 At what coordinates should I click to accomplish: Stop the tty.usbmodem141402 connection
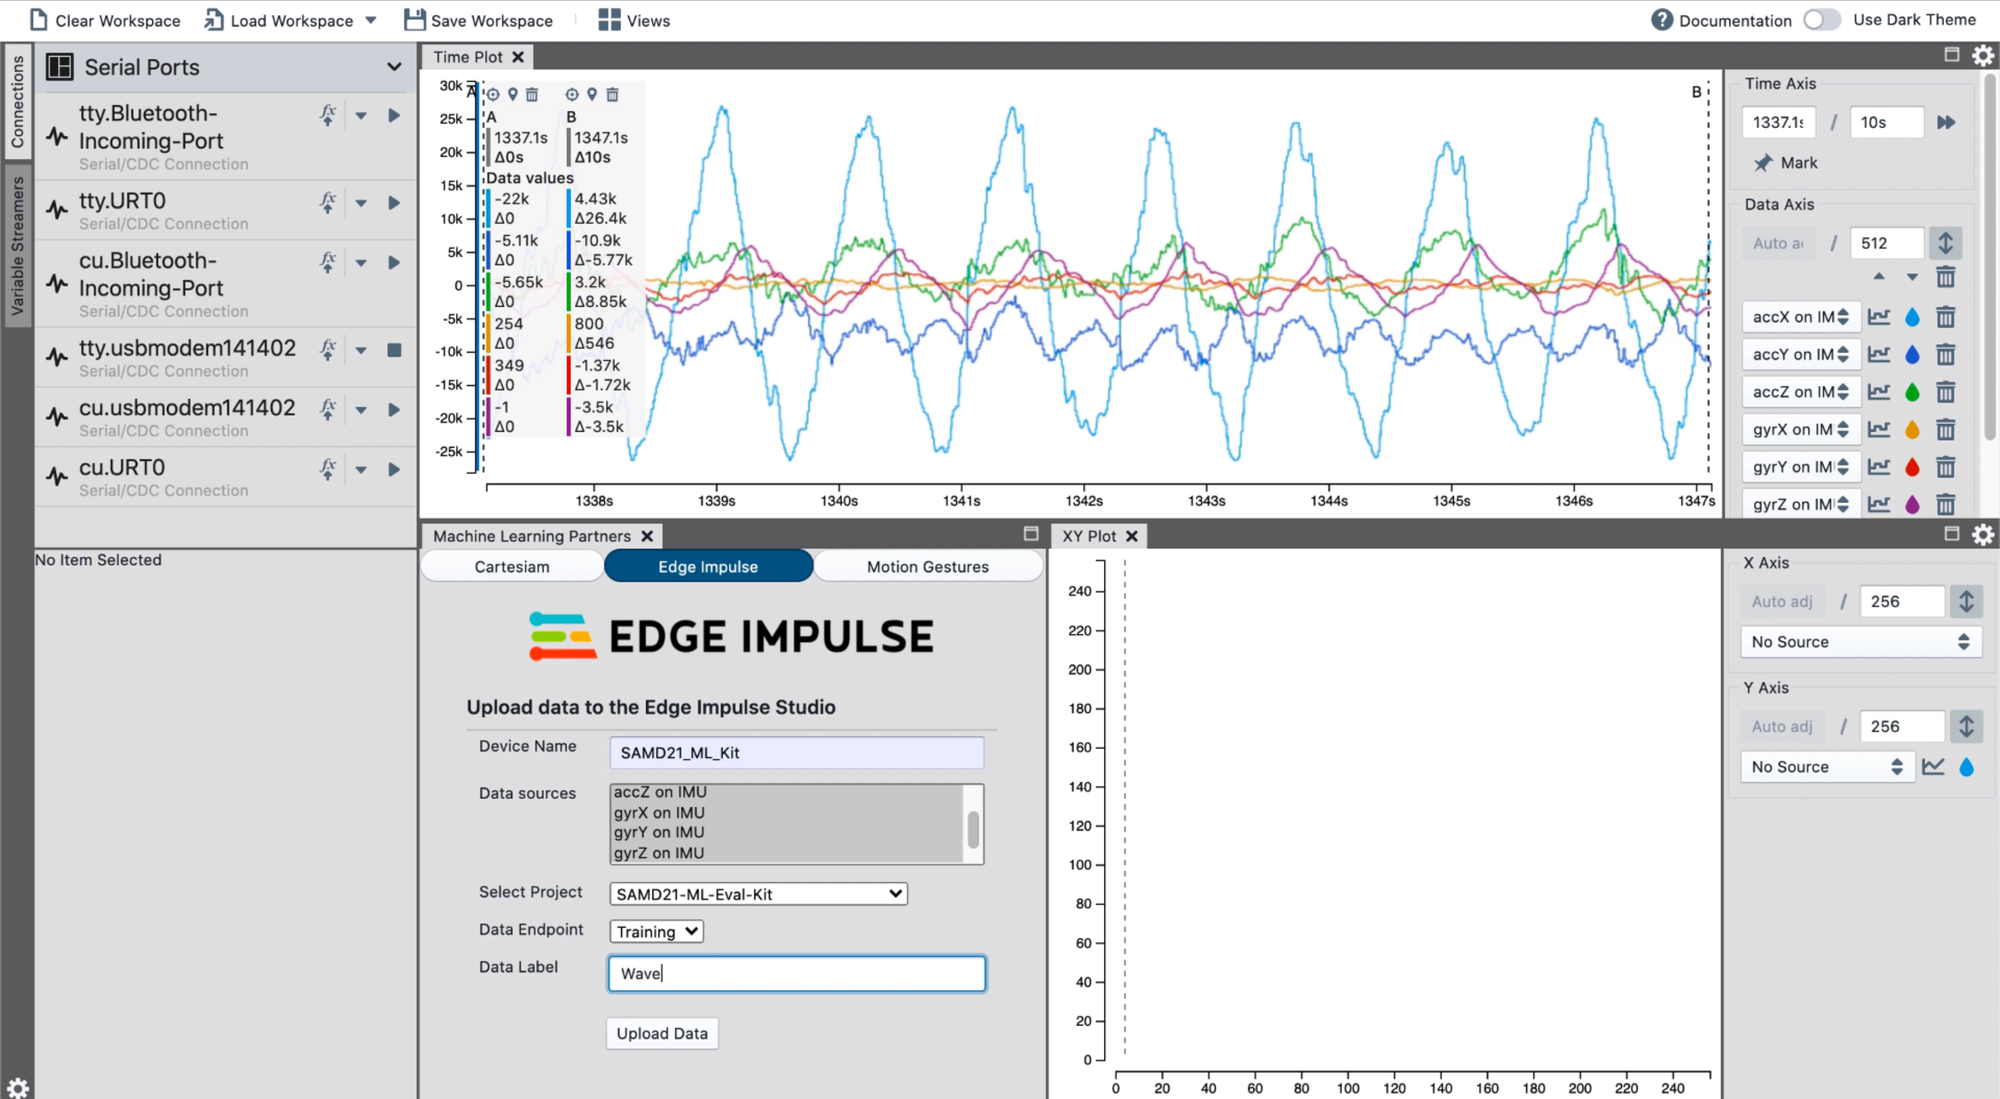pos(394,350)
